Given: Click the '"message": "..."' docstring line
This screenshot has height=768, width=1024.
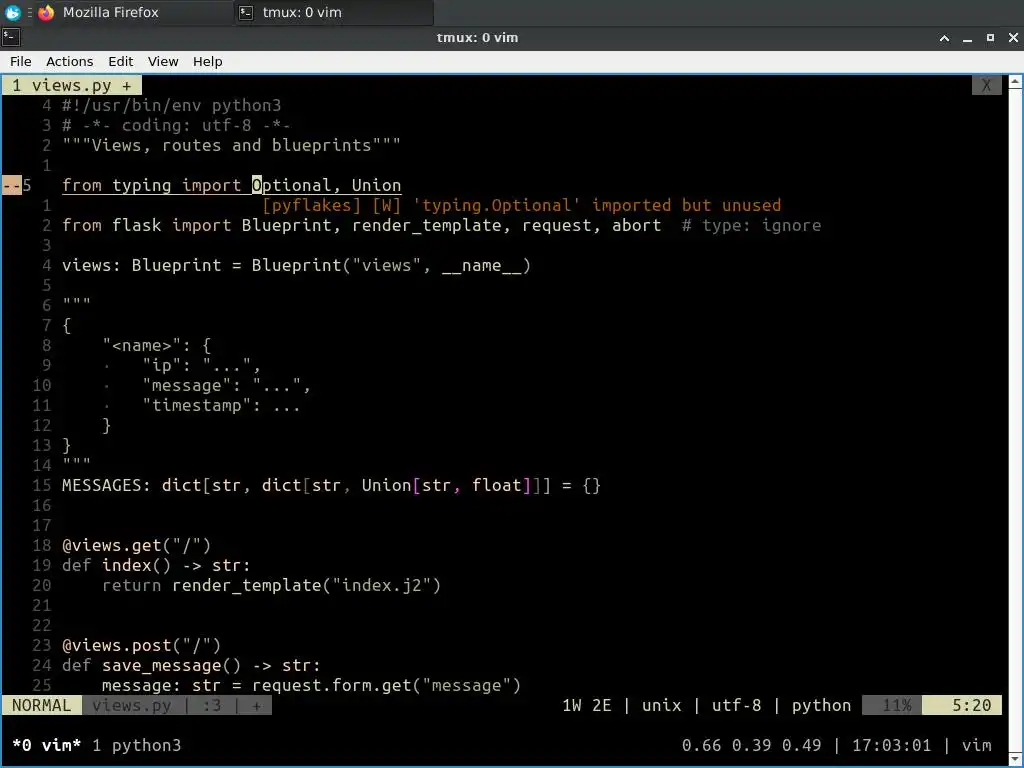Looking at the screenshot, I should click(226, 385).
